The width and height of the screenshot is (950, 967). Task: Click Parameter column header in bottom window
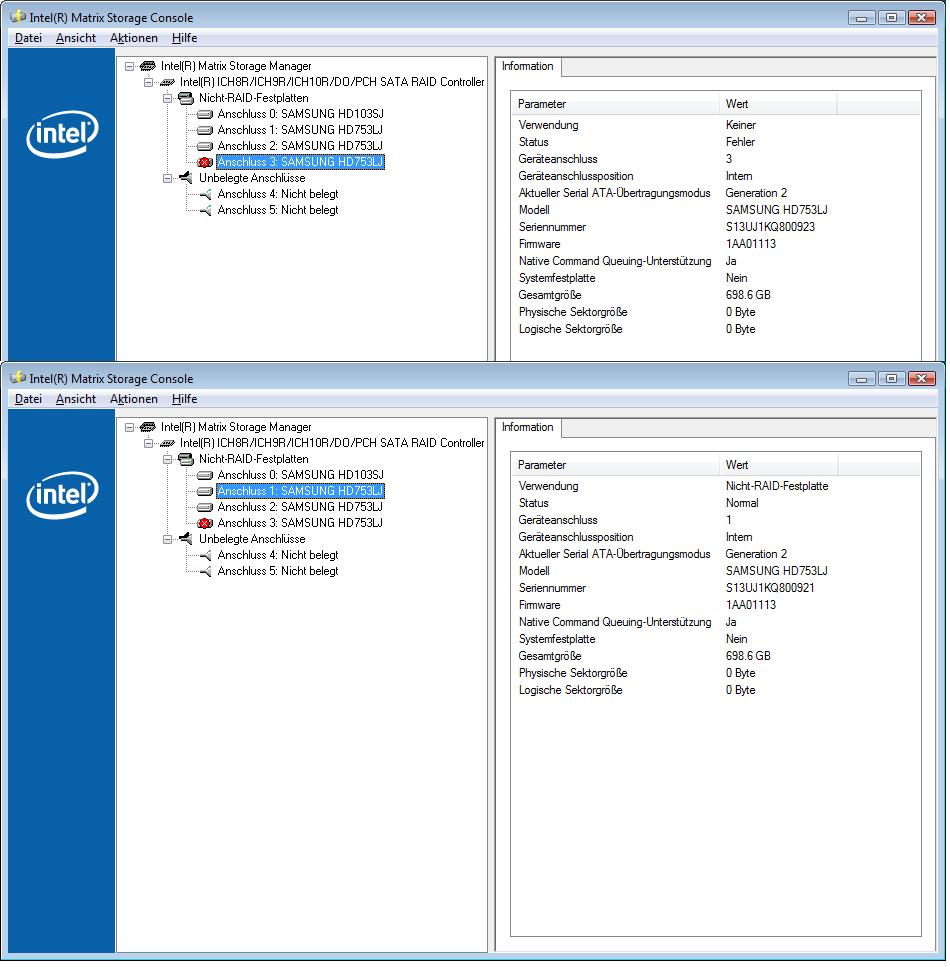[x=615, y=465]
